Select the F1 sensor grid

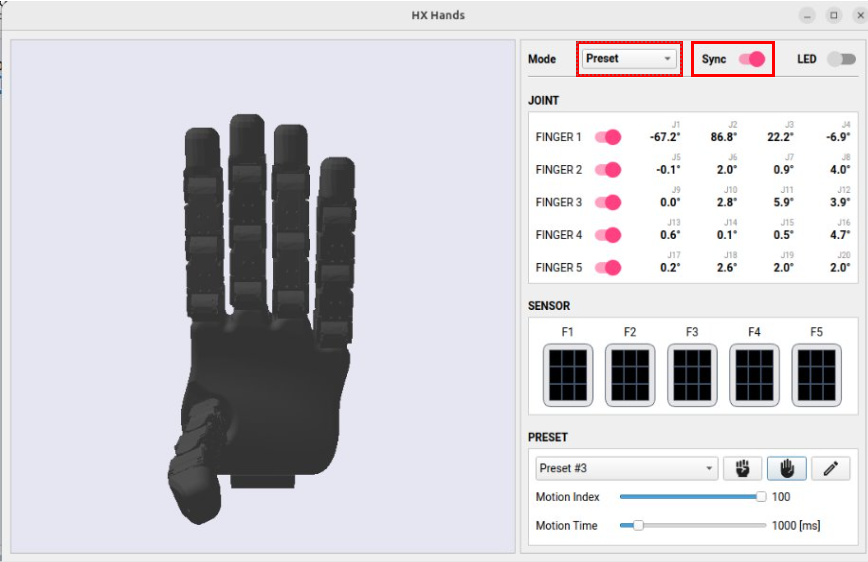(568, 375)
